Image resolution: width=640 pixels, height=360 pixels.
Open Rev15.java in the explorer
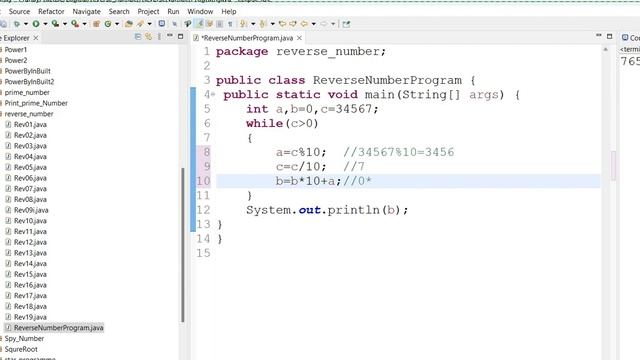tap(30, 274)
